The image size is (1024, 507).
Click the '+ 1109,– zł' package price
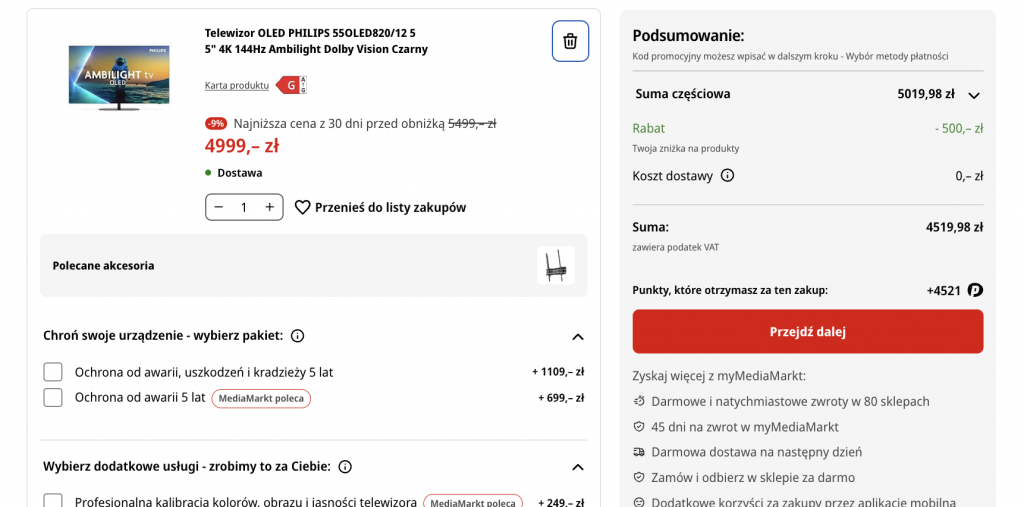point(558,372)
